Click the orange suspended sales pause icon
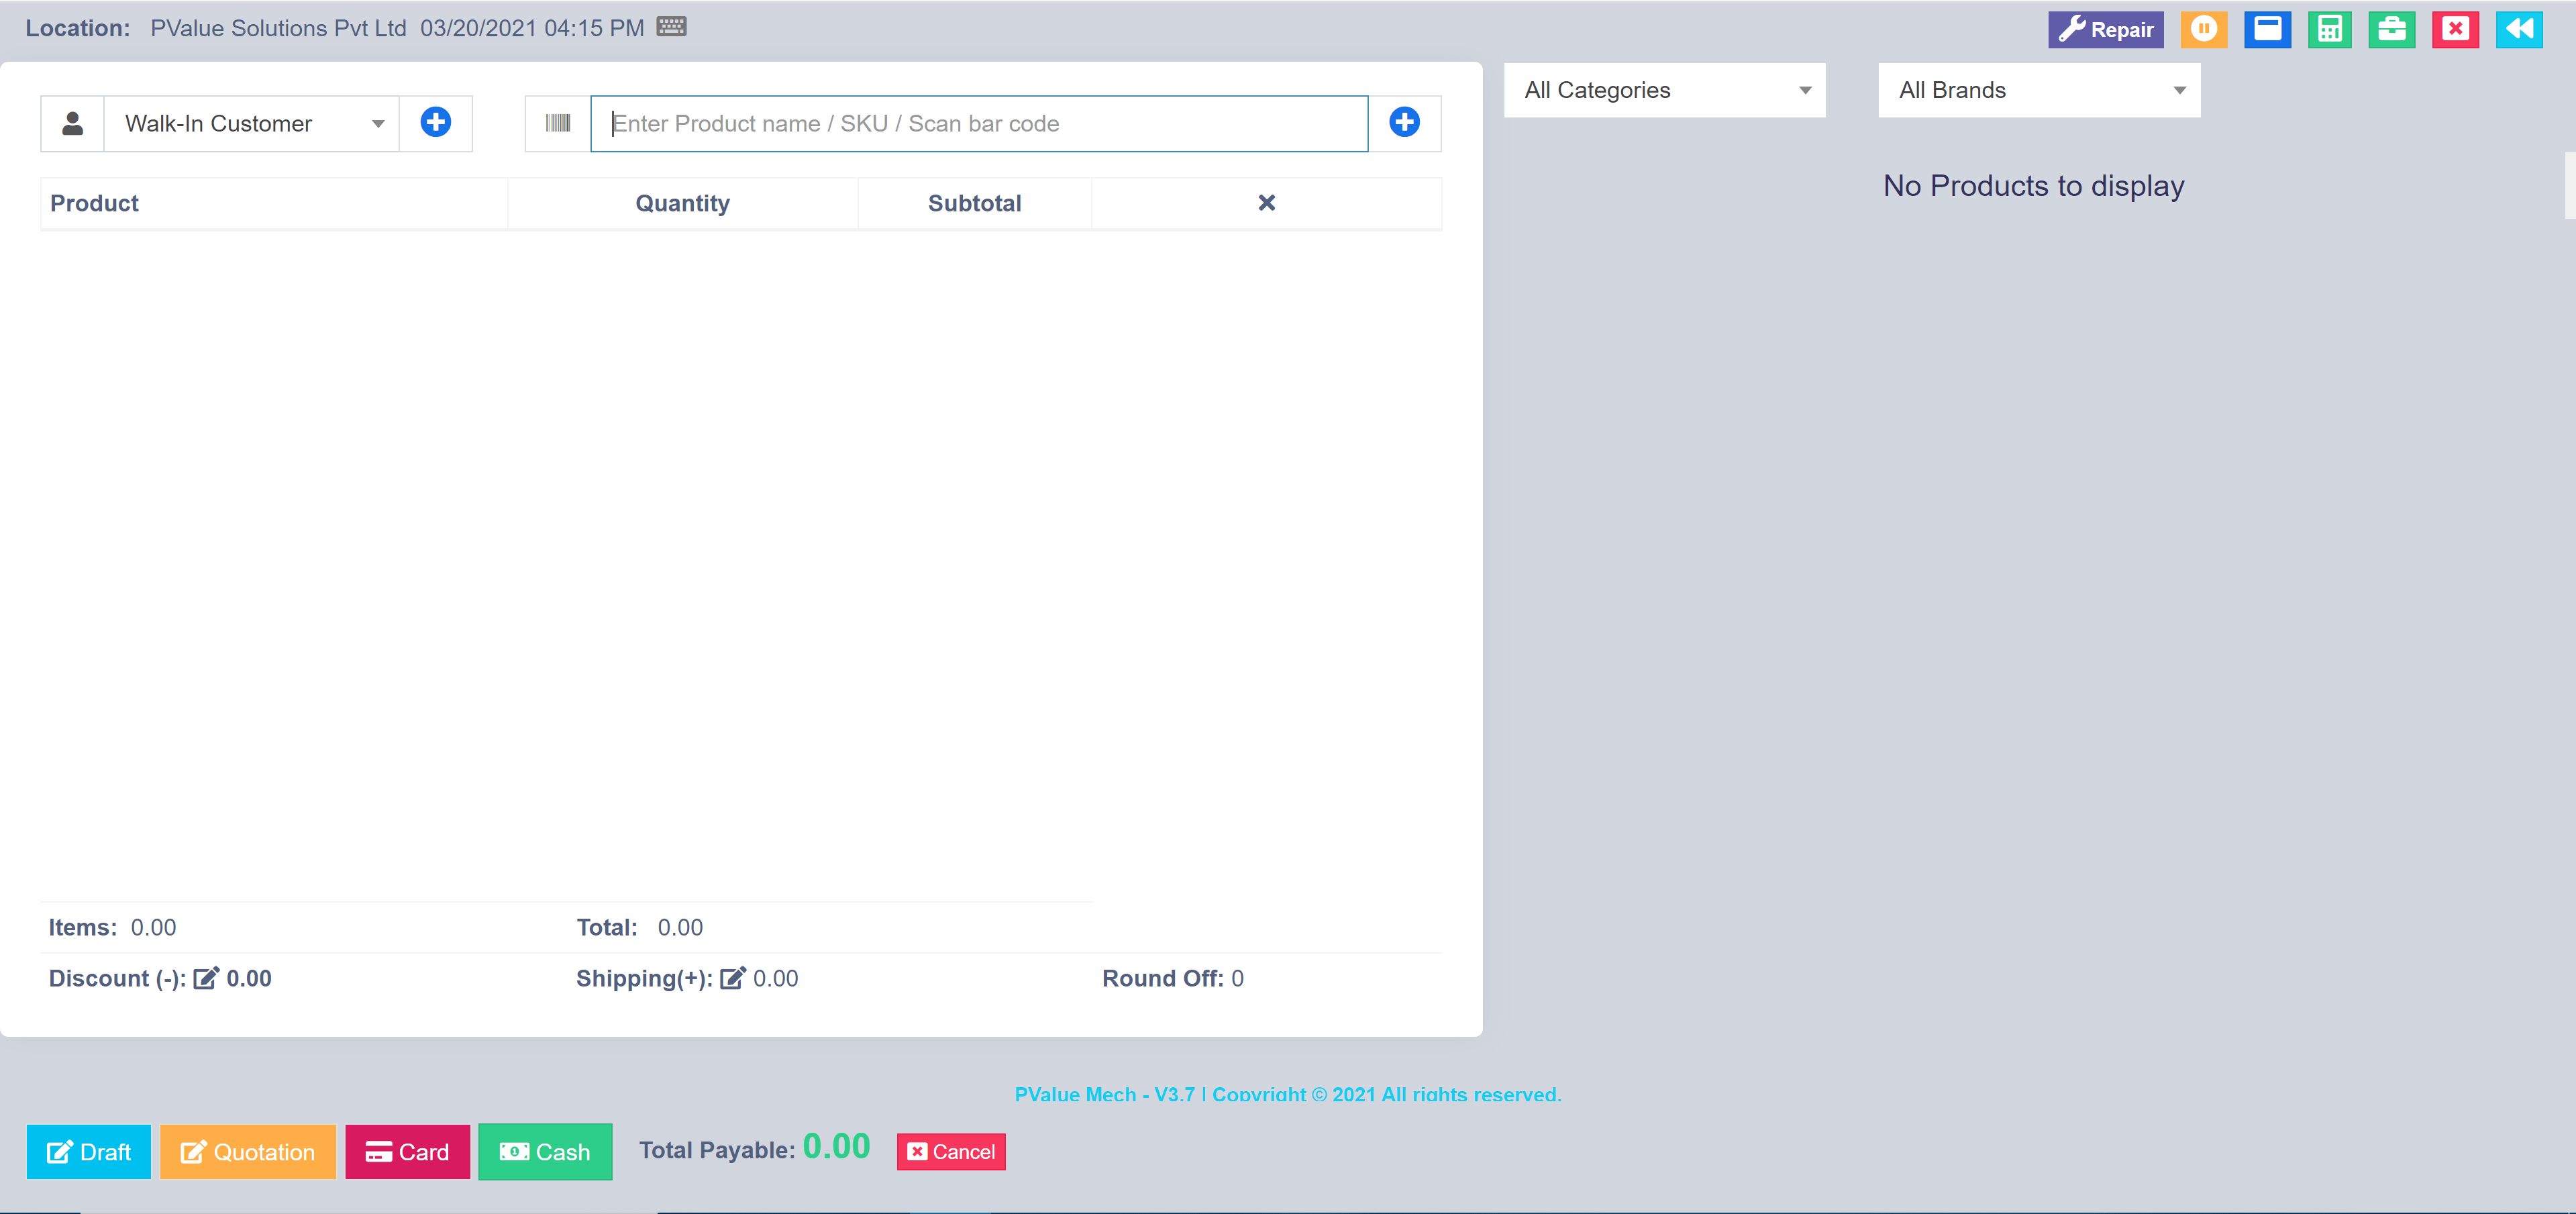 [2203, 29]
